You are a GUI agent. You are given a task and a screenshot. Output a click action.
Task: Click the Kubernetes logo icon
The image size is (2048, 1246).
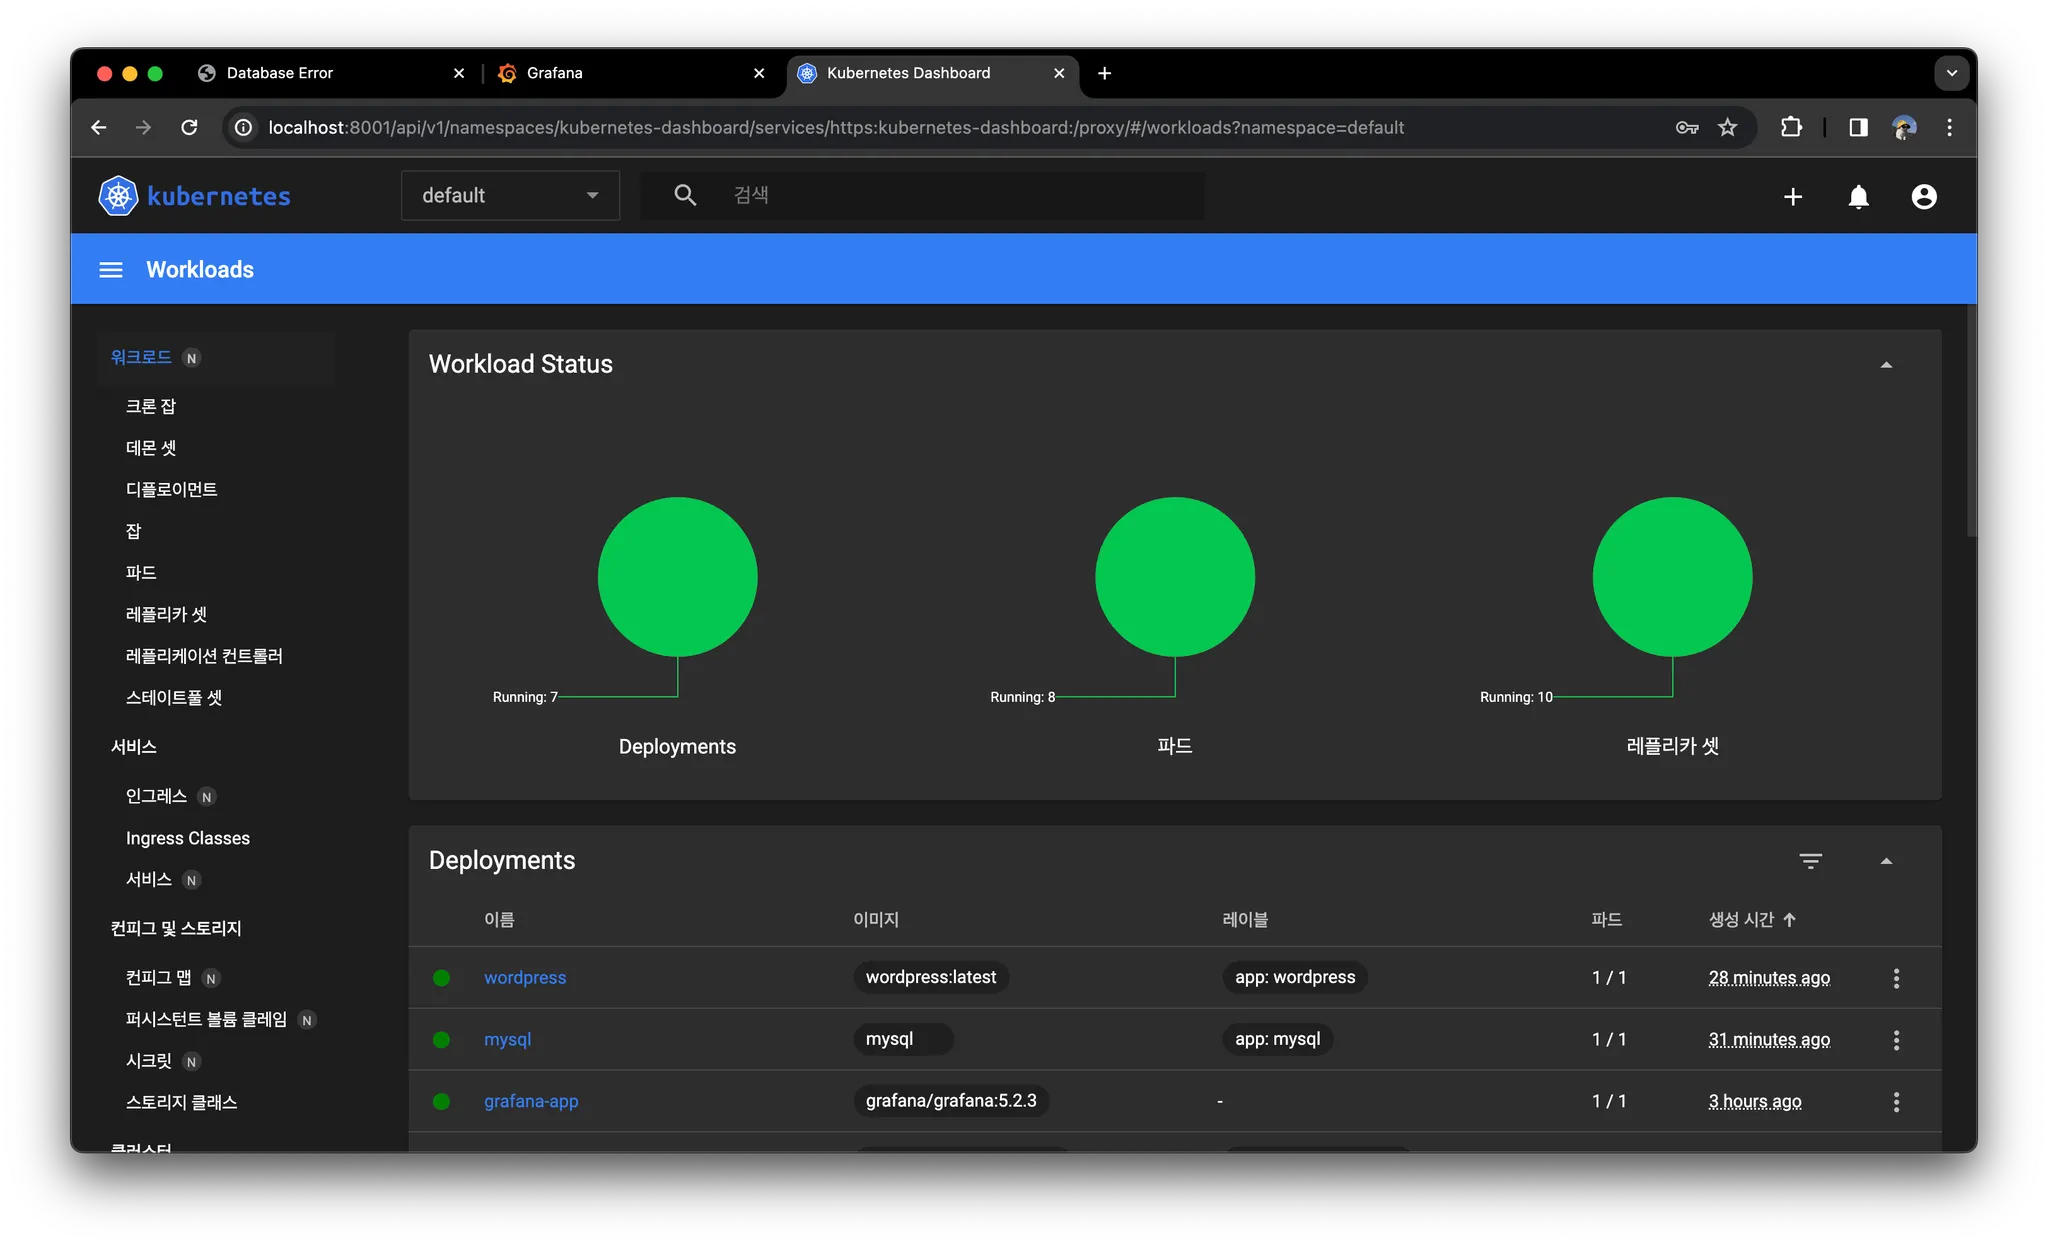click(x=118, y=196)
